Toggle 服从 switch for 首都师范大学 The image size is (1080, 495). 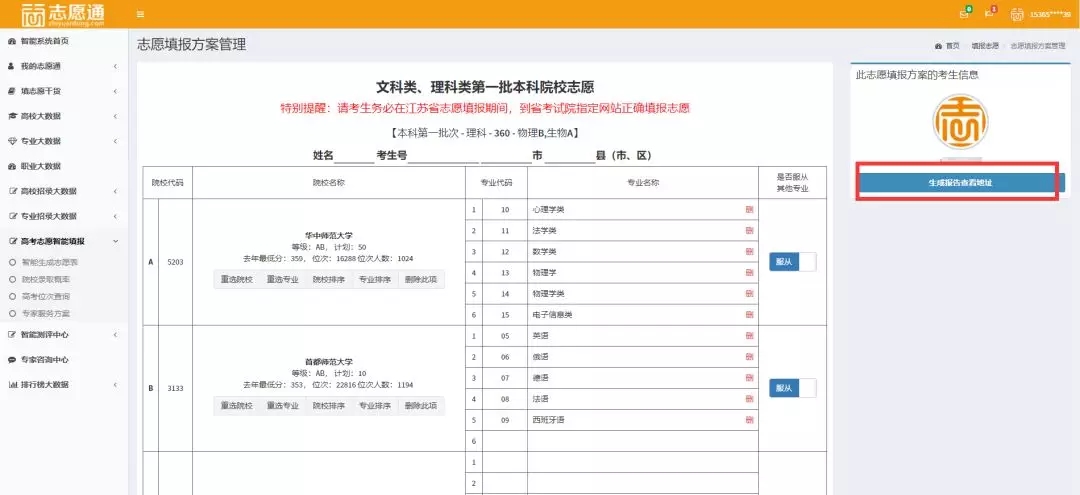(x=792, y=388)
